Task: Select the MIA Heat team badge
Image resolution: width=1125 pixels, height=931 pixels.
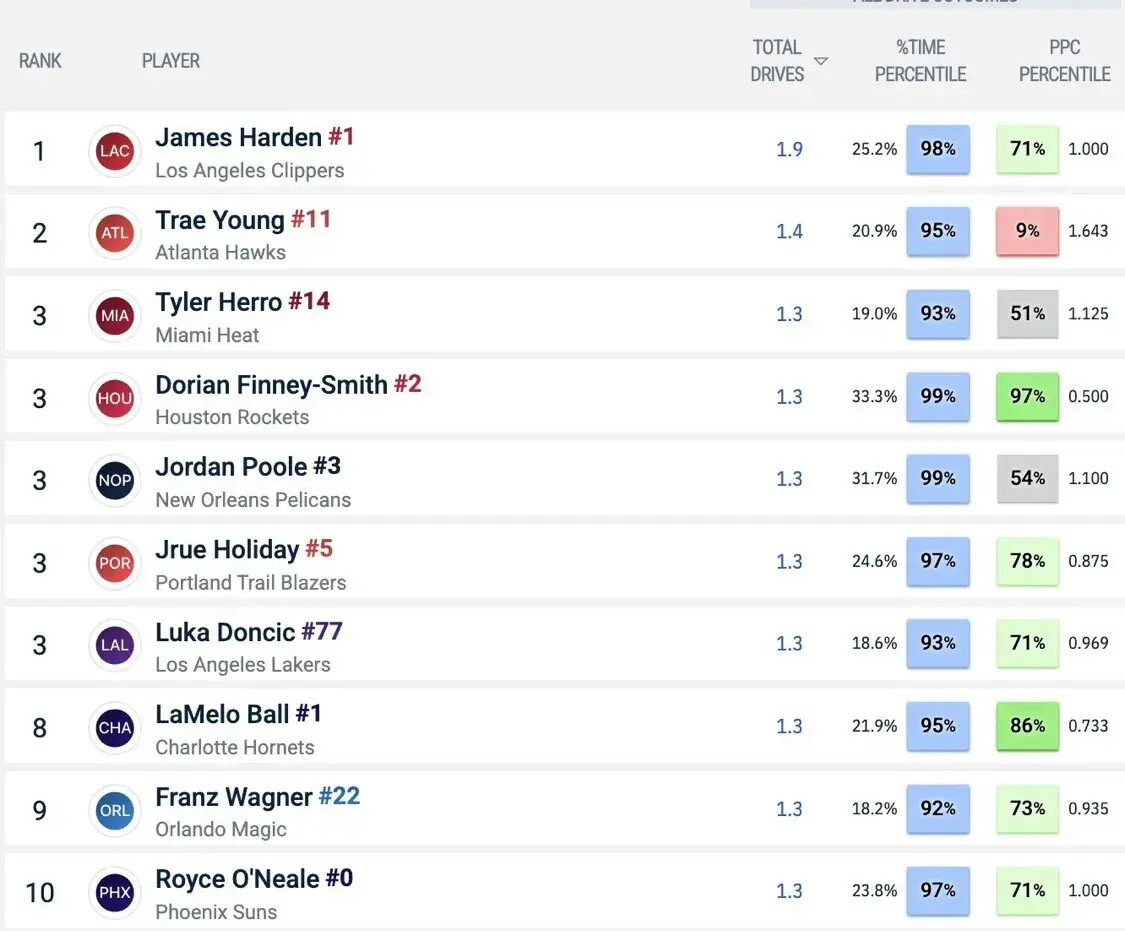Action: pyautogui.click(x=115, y=316)
